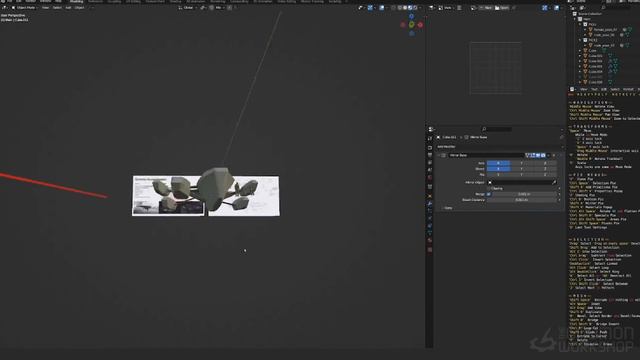The width and height of the screenshot is (640, 360).
Task: Click the blue Z axis on navigation gizmo
Action: [411, 16]
